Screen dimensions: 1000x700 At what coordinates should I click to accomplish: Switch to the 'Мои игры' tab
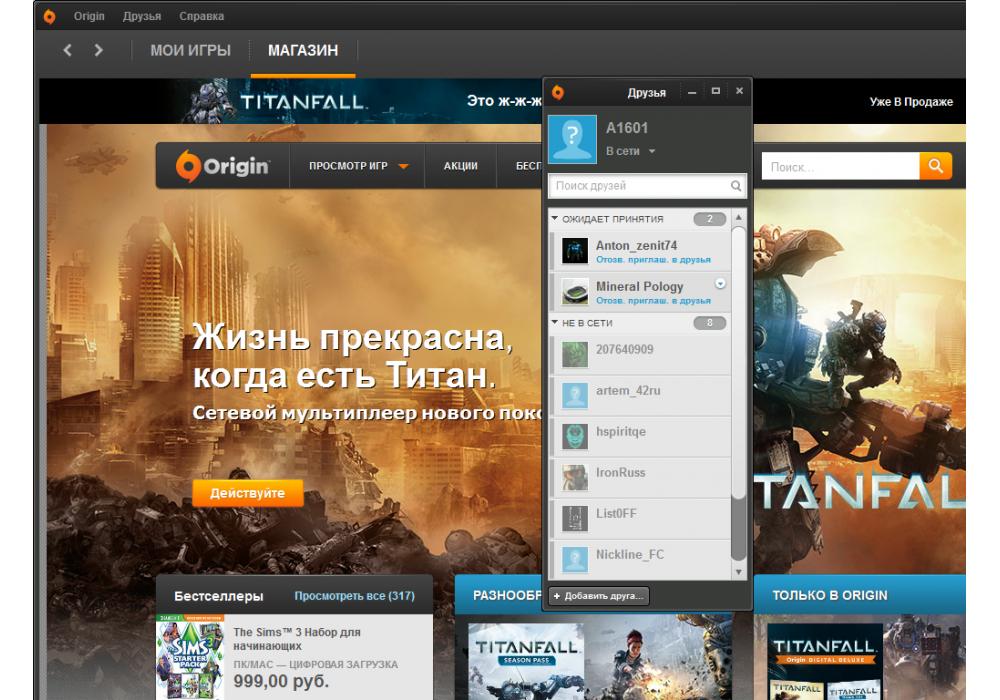(190, 50)
